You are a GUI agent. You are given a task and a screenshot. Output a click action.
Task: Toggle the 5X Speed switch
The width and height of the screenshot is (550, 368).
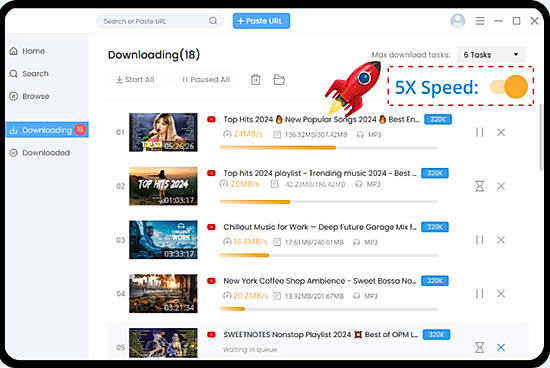[x=509, y=87]
